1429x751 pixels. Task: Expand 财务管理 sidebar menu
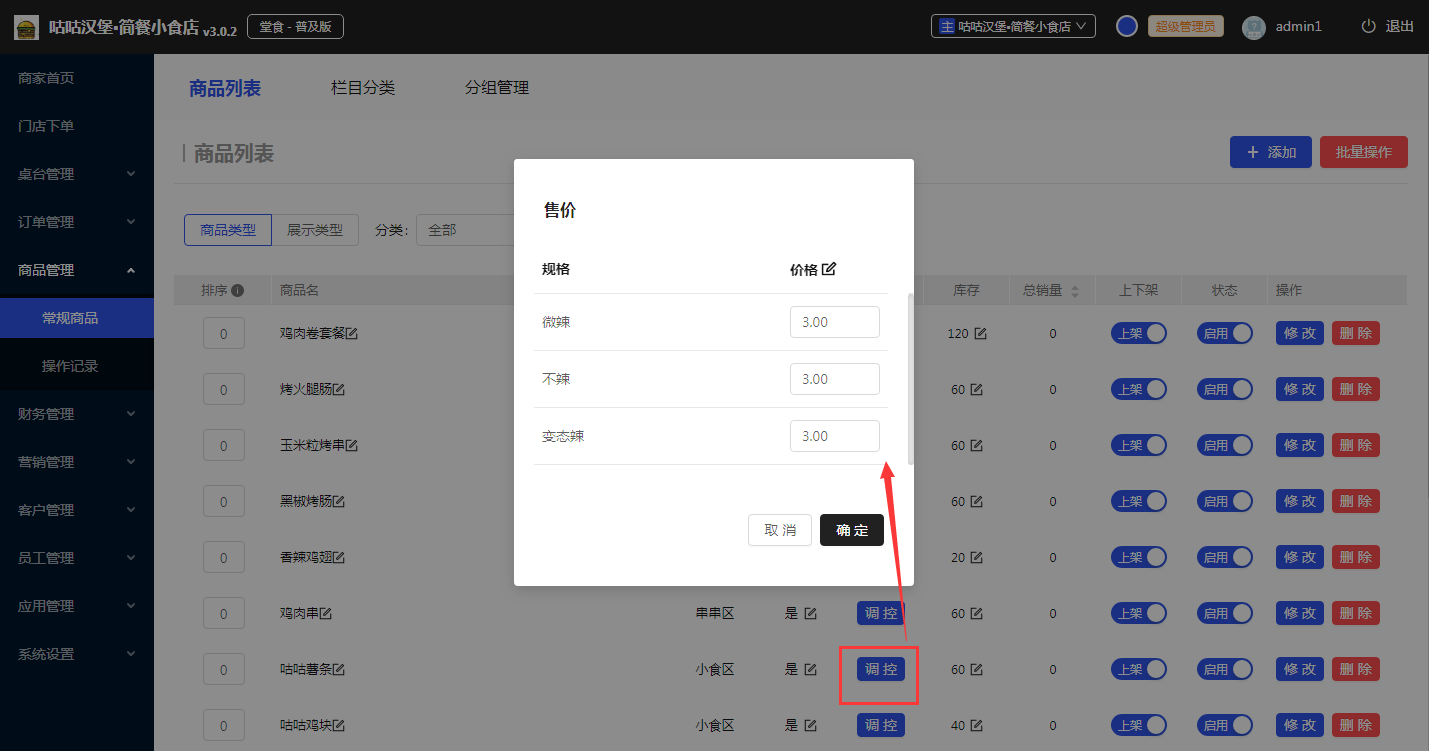(x=77, y=414)
